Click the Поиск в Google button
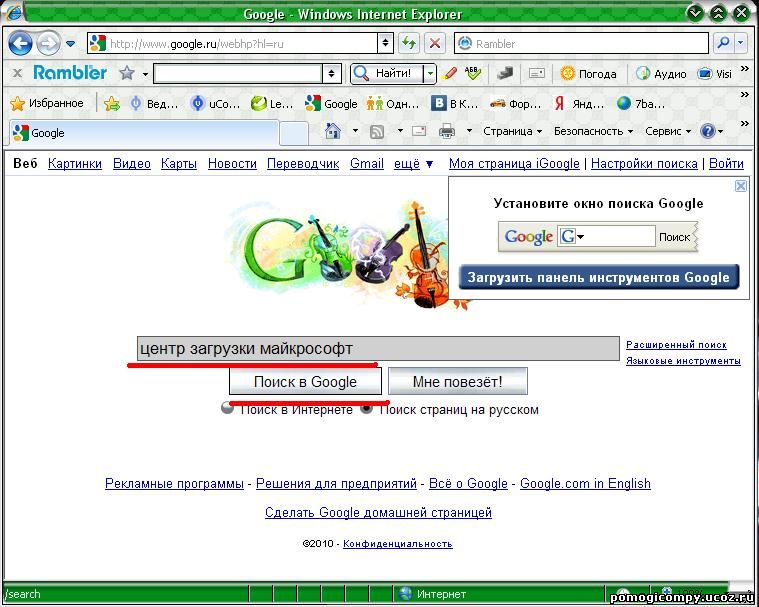This screenshot has width=759, height=607. 305,381
